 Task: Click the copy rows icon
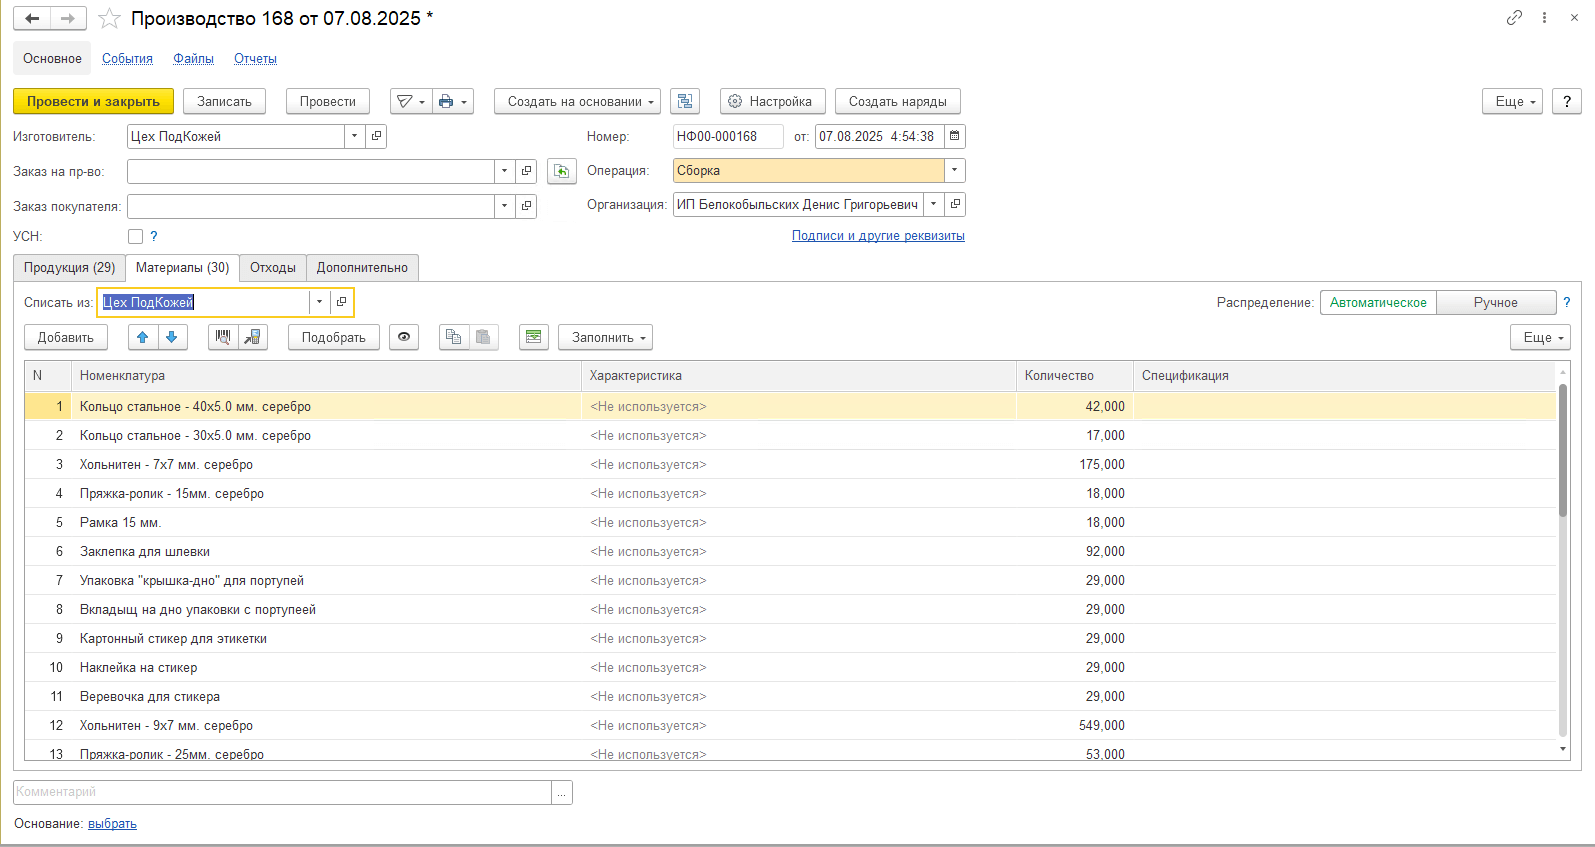point(454,337)
